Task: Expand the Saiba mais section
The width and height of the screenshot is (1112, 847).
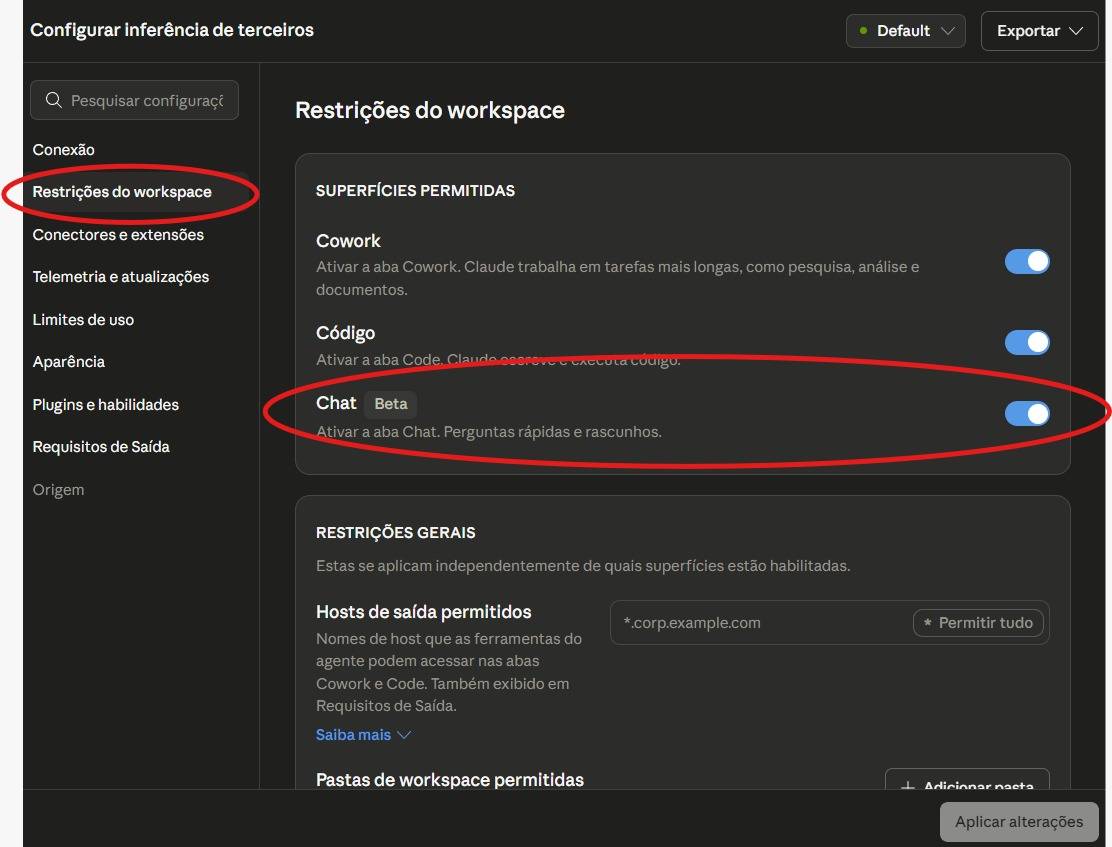Action: click(363, 735)
